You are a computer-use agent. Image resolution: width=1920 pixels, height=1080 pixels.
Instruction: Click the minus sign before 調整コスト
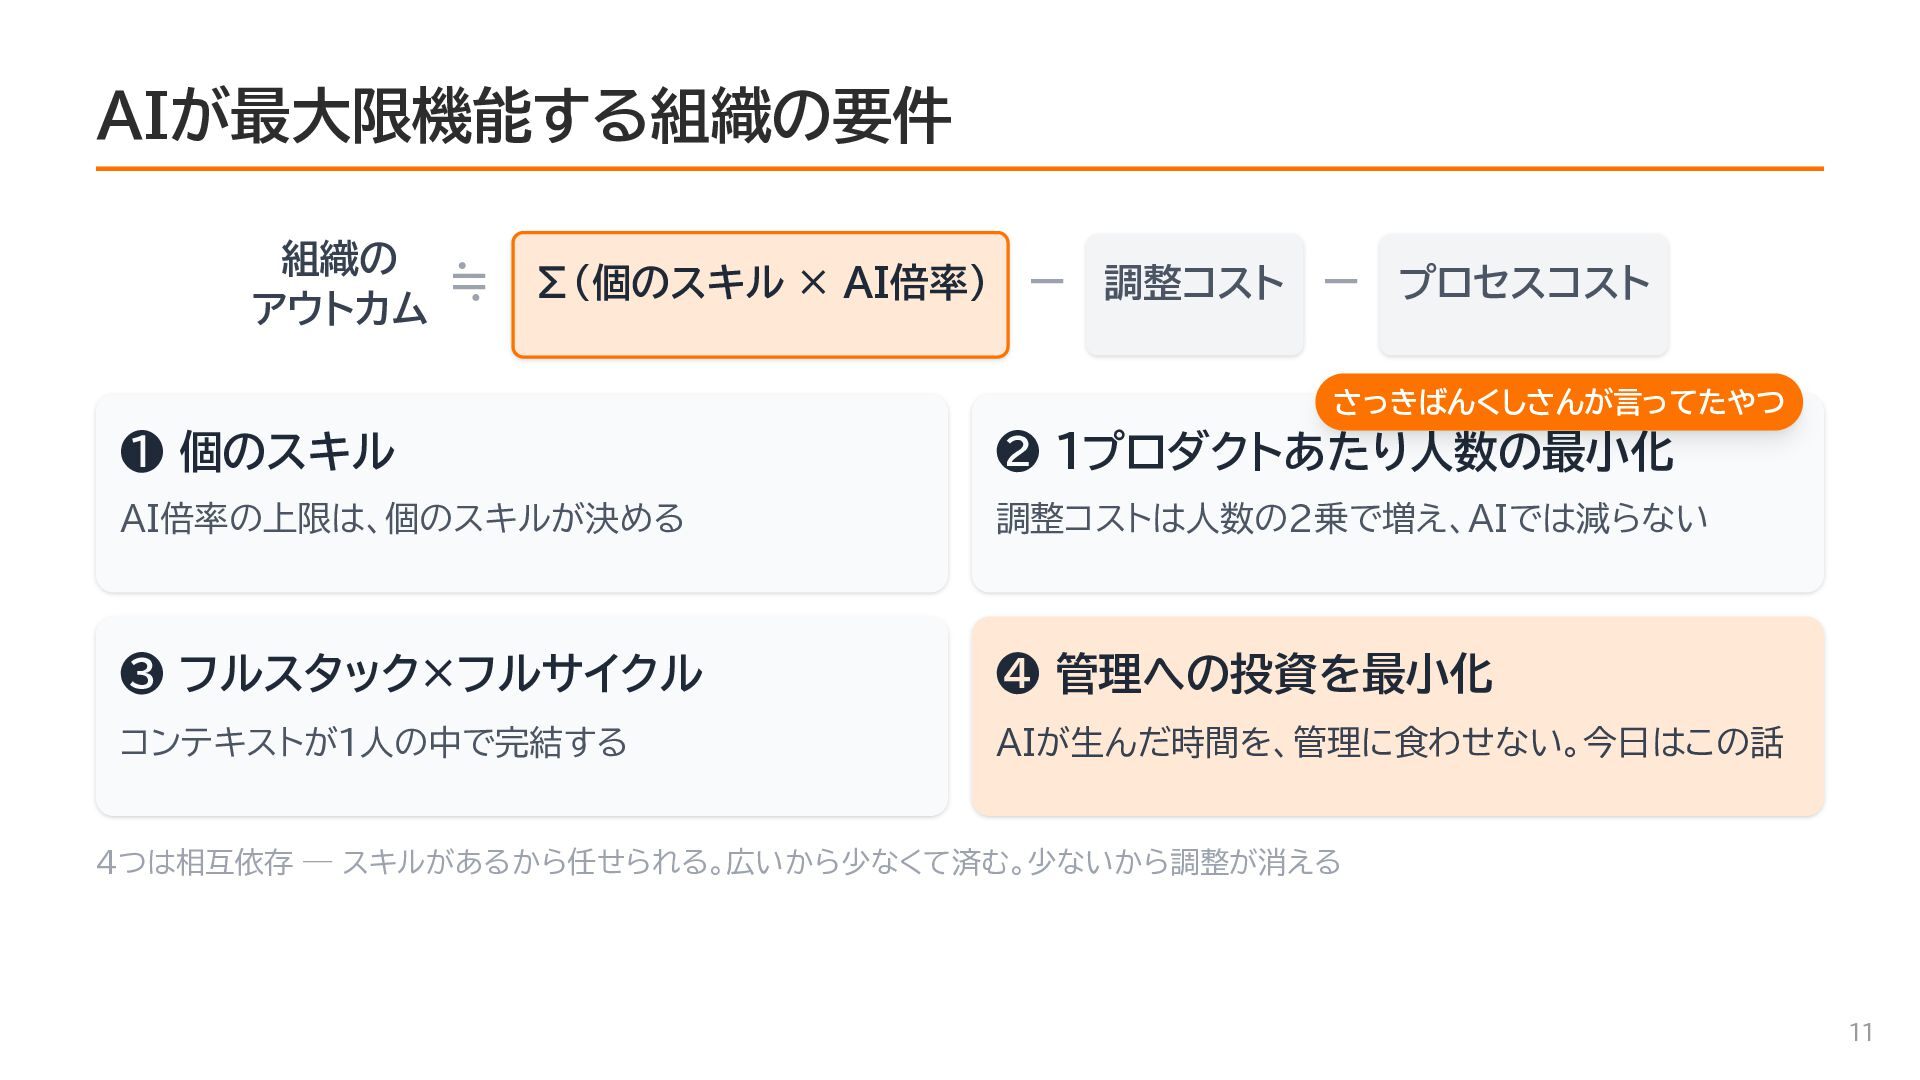pyautogui.click(x=1046, y=282)
